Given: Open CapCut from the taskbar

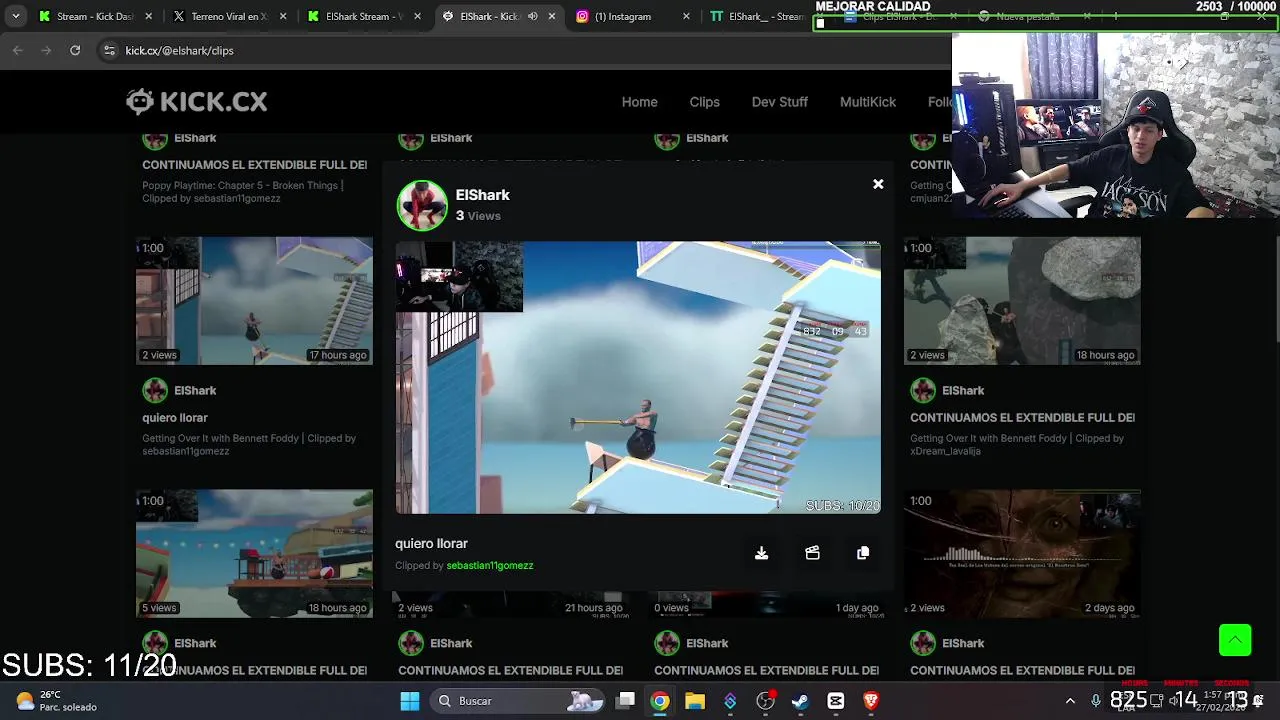Looking at the screenshot, I should click(x=836, y=701).
